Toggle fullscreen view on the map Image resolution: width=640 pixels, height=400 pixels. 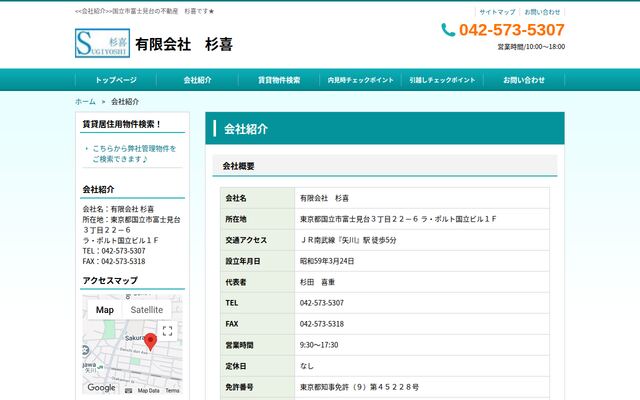pos(167,331)
